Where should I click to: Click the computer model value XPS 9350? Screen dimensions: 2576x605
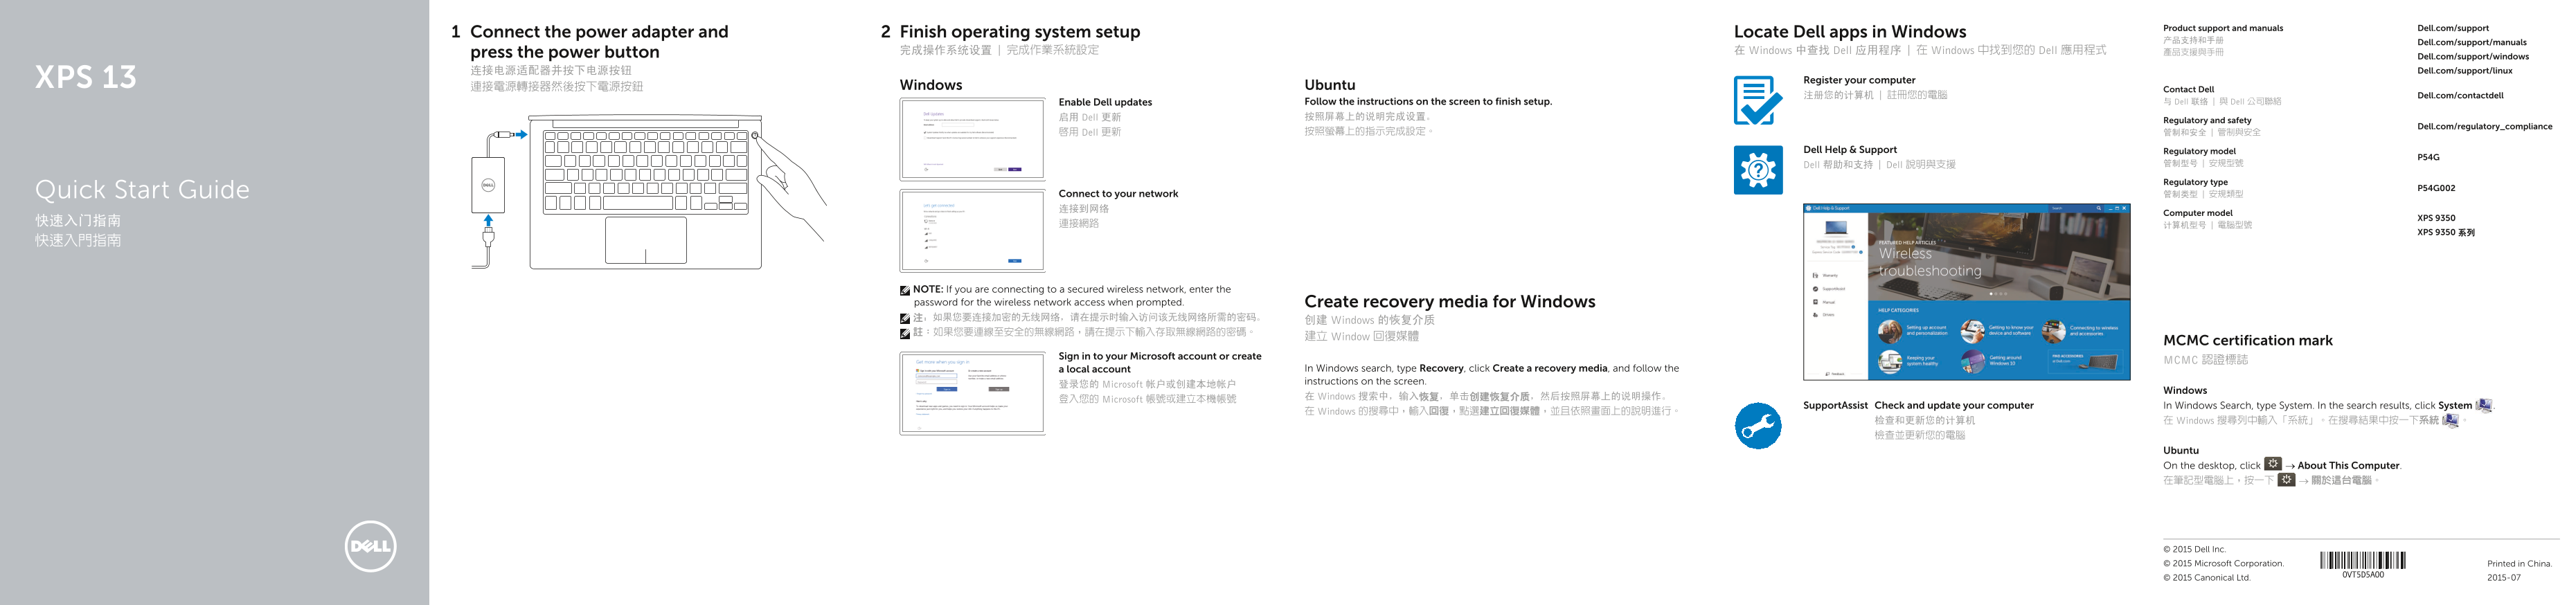(x=2436, y=218)
